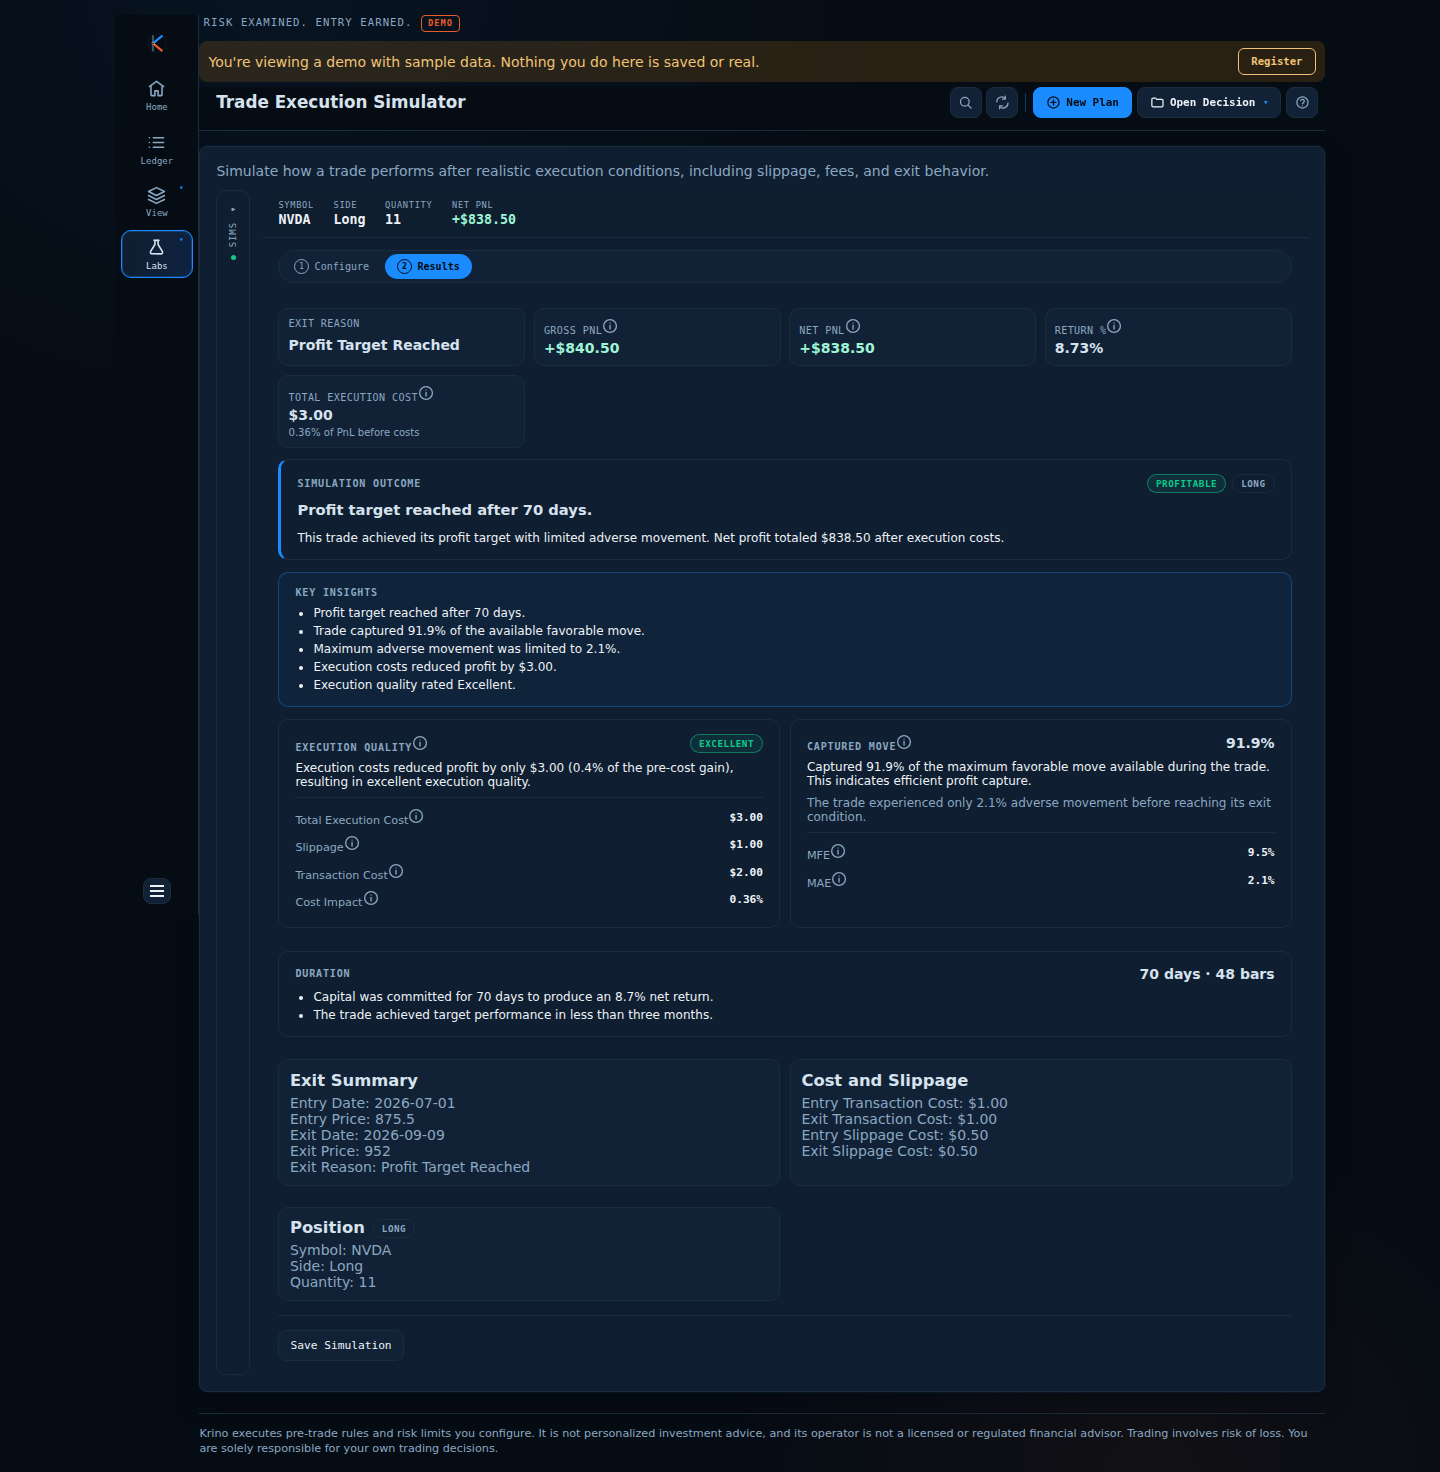The image size is (1440, 1472).
Task: Click the 'Exit Price: 952' line
Action: 340,1151
